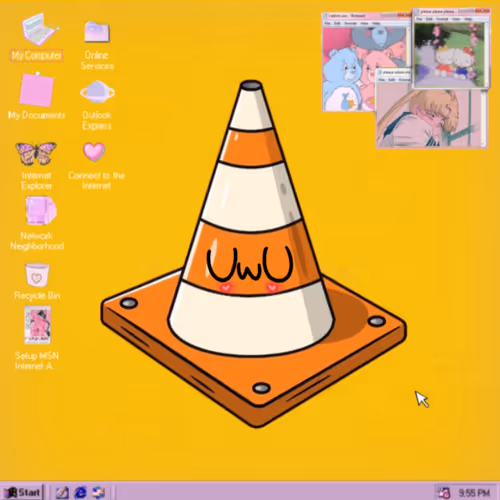Open Edit menu in Care Bears window
500x500 pixels.
(337, 23)
